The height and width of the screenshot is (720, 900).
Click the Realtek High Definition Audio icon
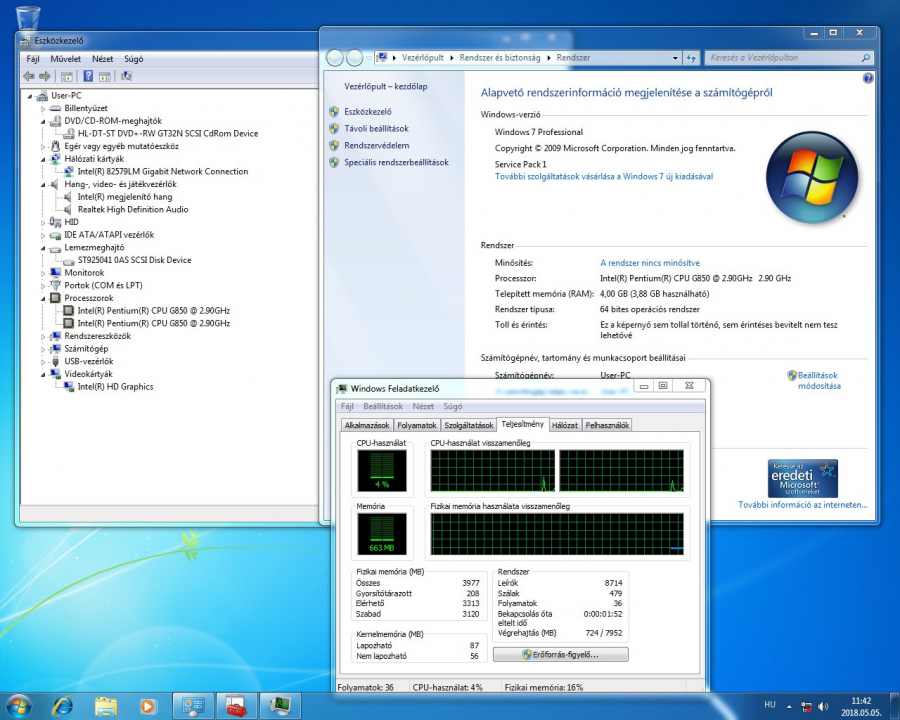click(68, 210)
